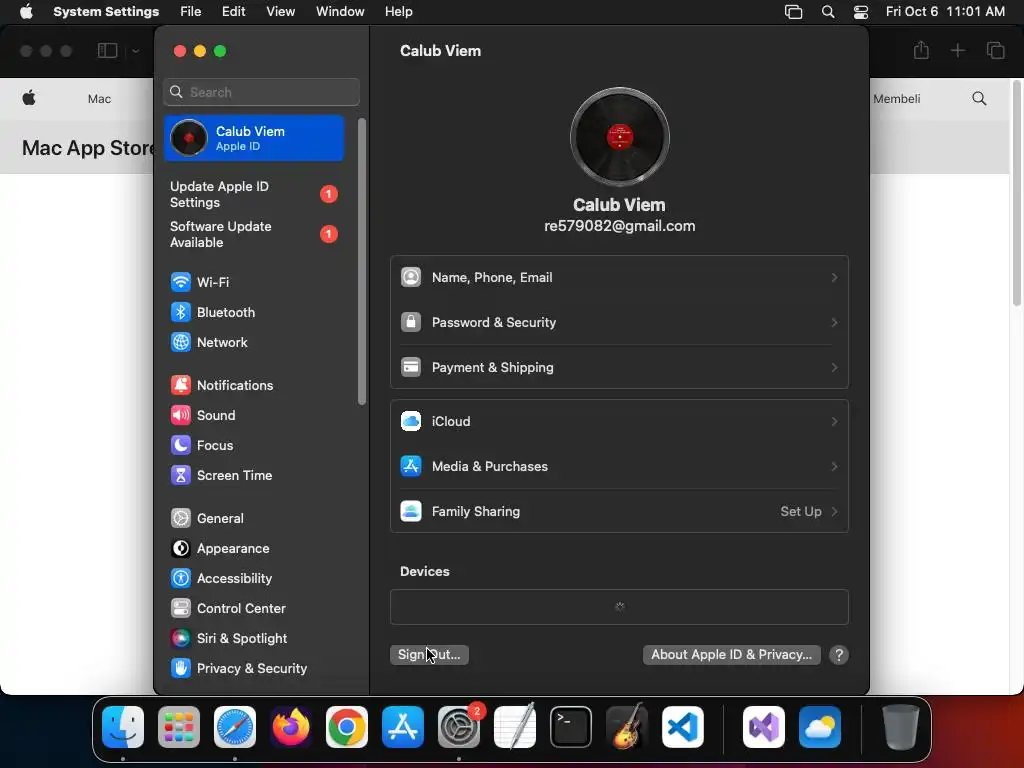Click the large vinyl record profile picture
The height and width of the screenshot is (768, 1024).
click(620, 137)
